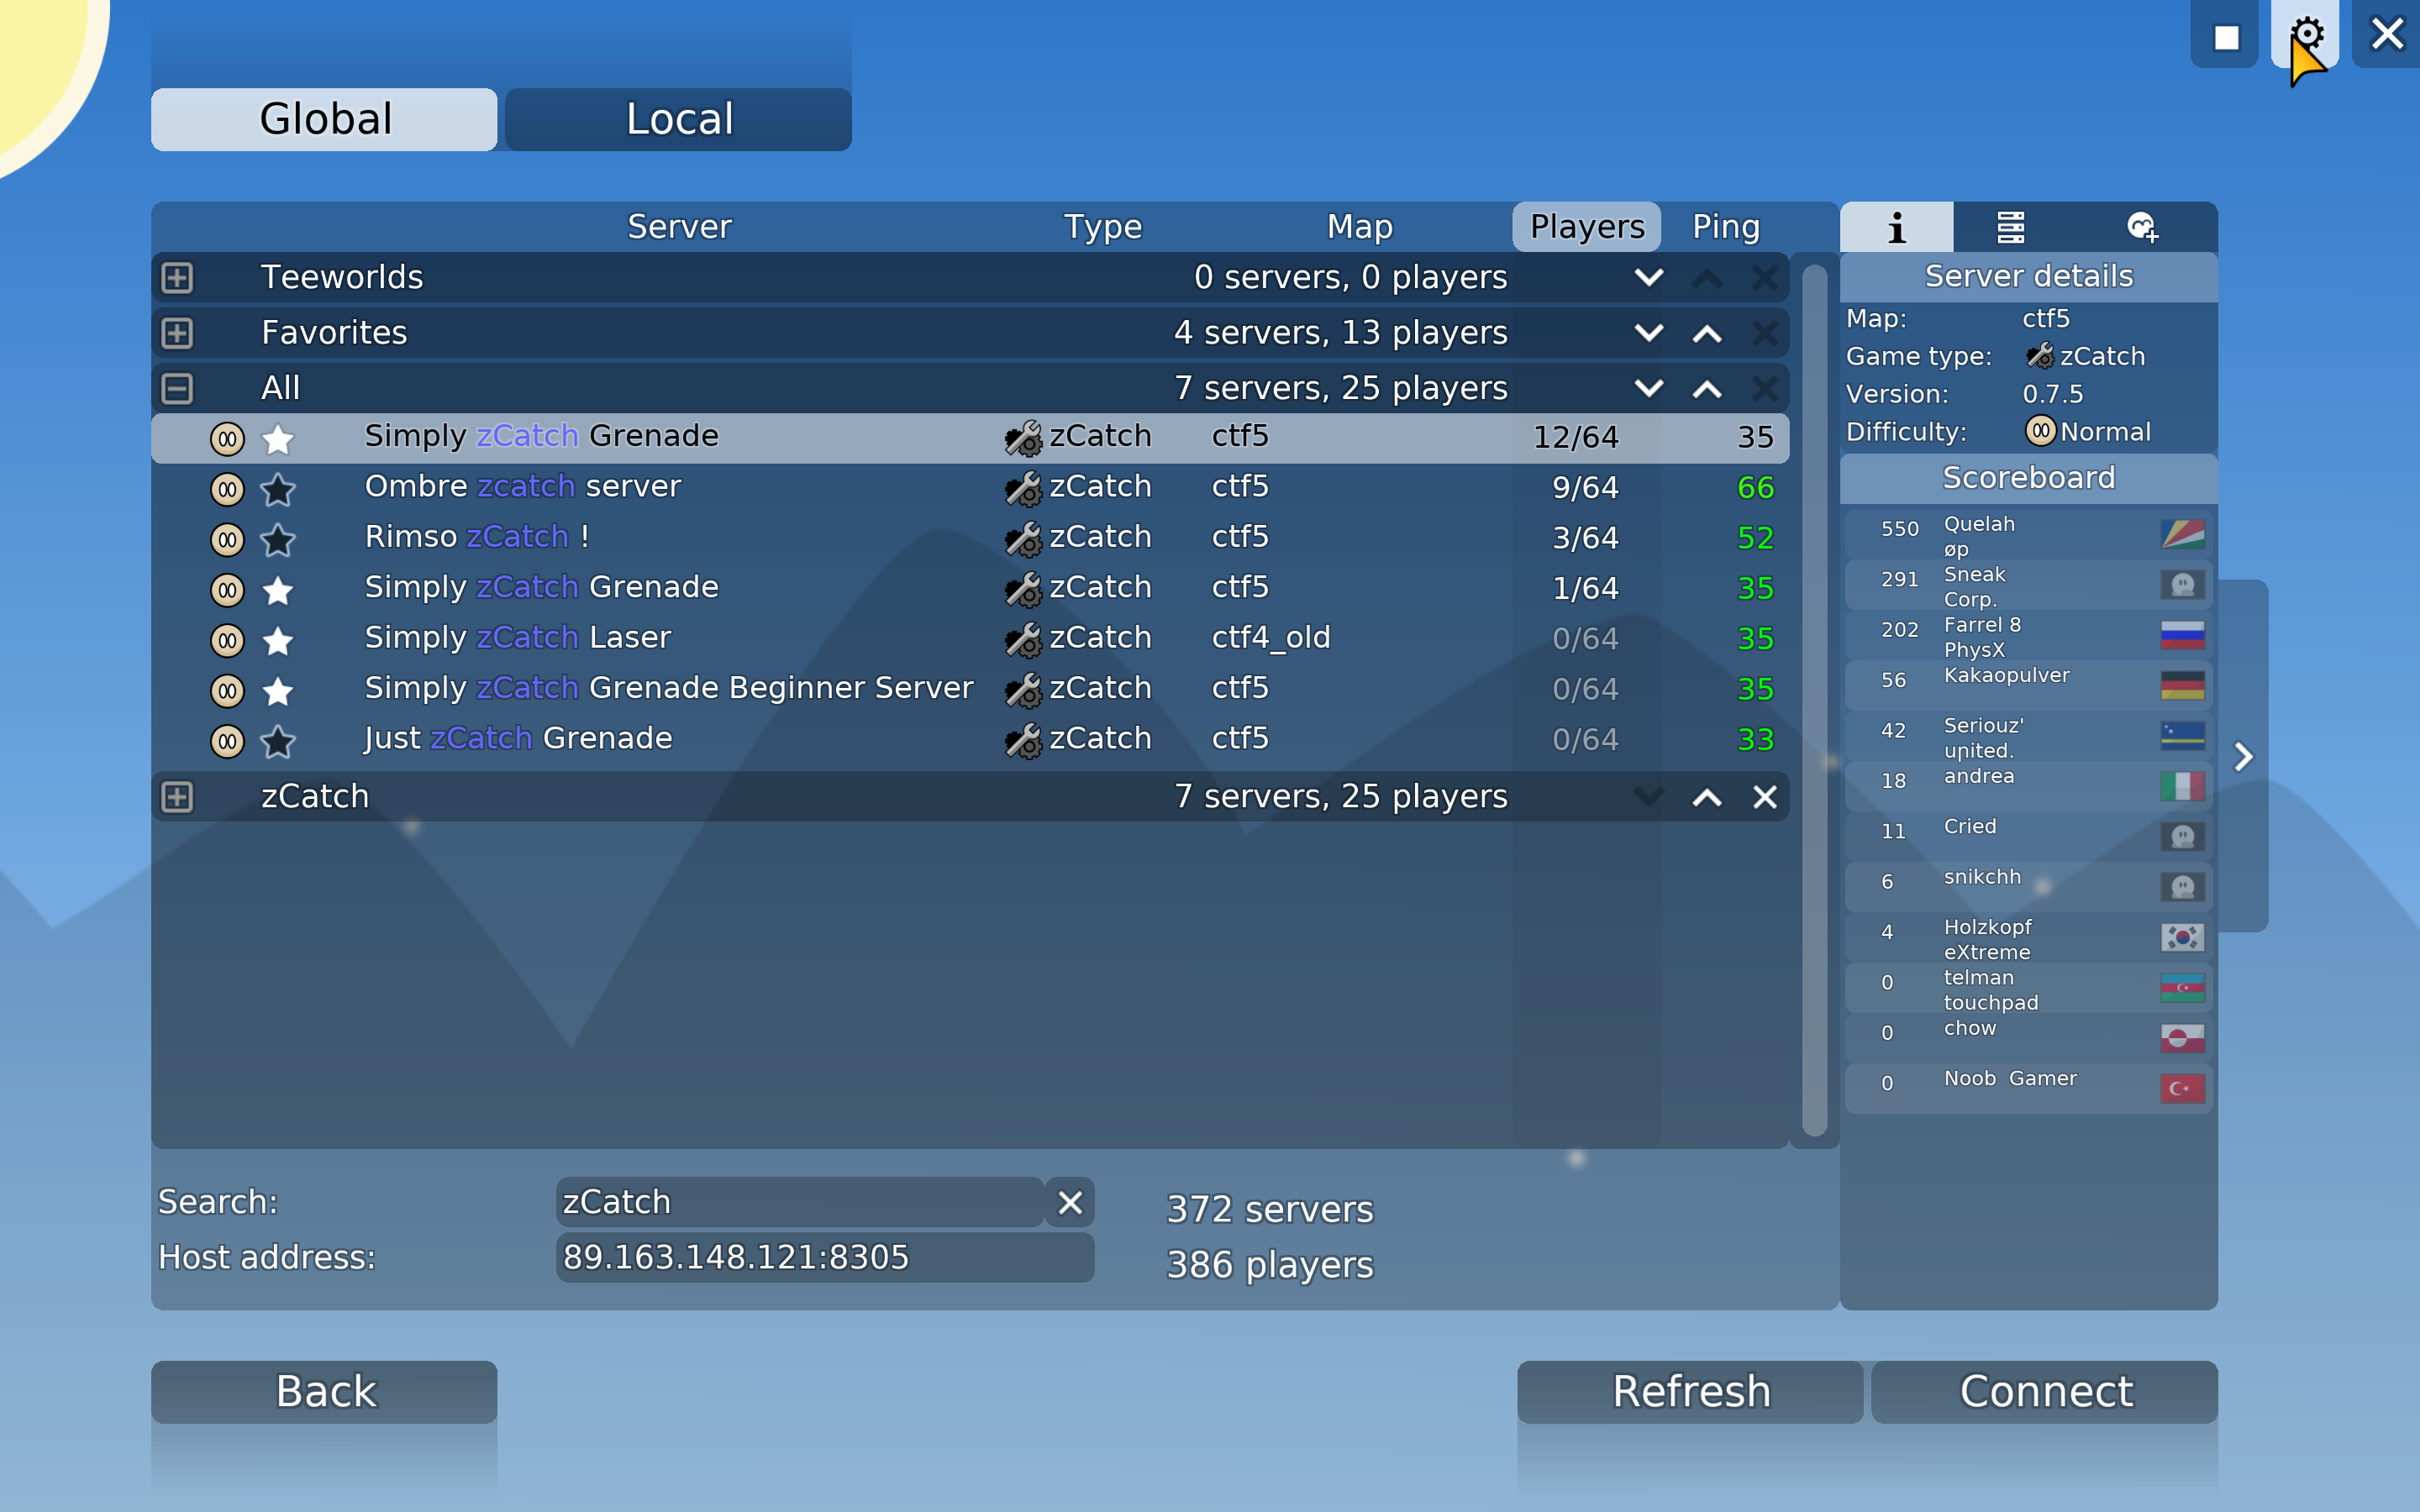Image resolution: width=2420 pixels, height=1512 pixels.
Task: Move the All filter up
Action: (x=1707, y=388)
